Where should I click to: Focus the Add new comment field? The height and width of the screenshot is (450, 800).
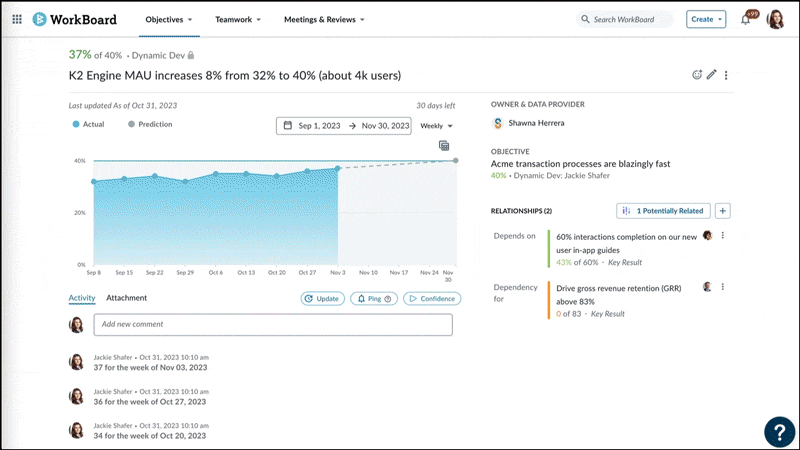273,324
